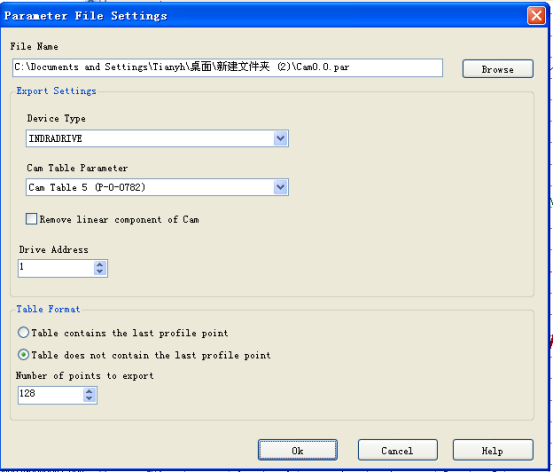
Task: Select Table contains the last profile point
Action: (x=23, y=332)
